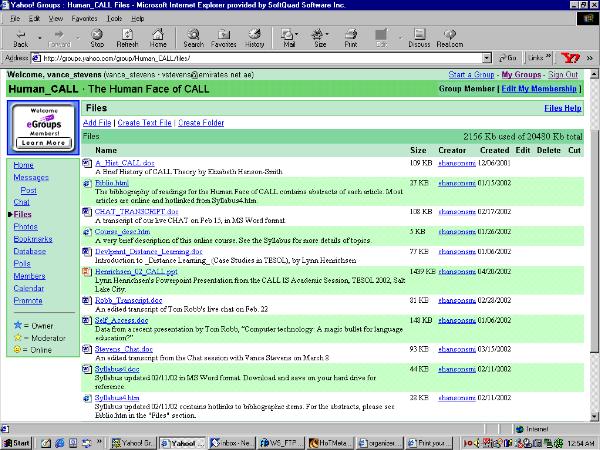Open the Bookmarks sidebar link
The height and width of the screenshot is (450, 600).
tap(33, 239)
